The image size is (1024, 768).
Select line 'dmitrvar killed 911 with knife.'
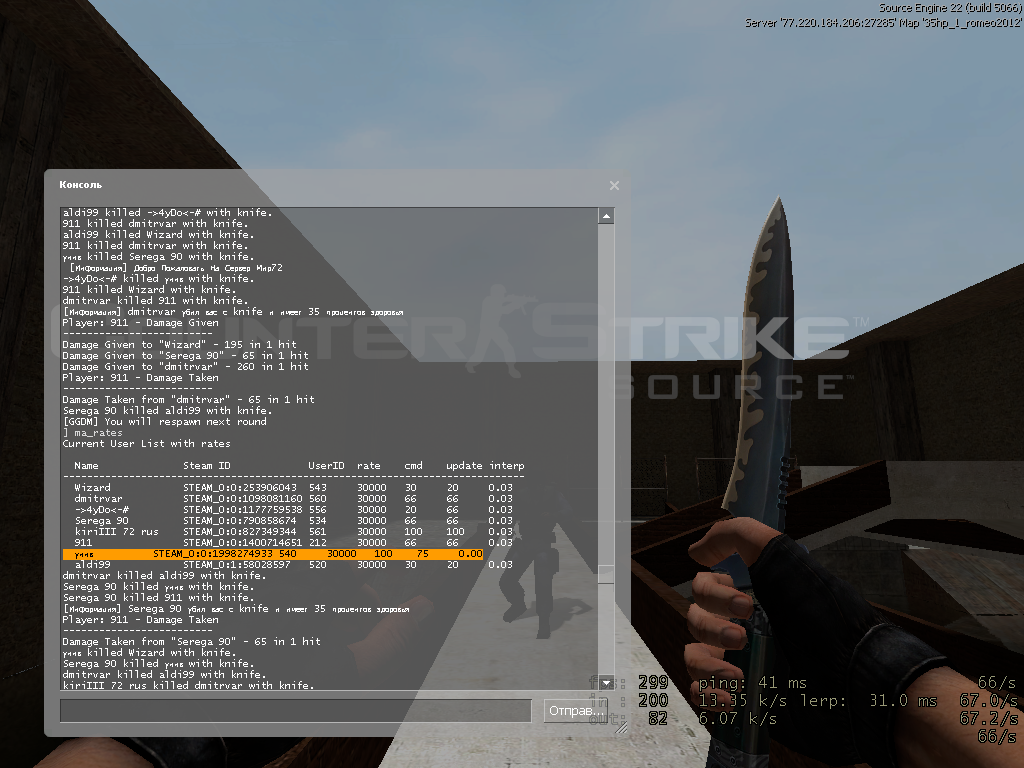coord(155,300)
